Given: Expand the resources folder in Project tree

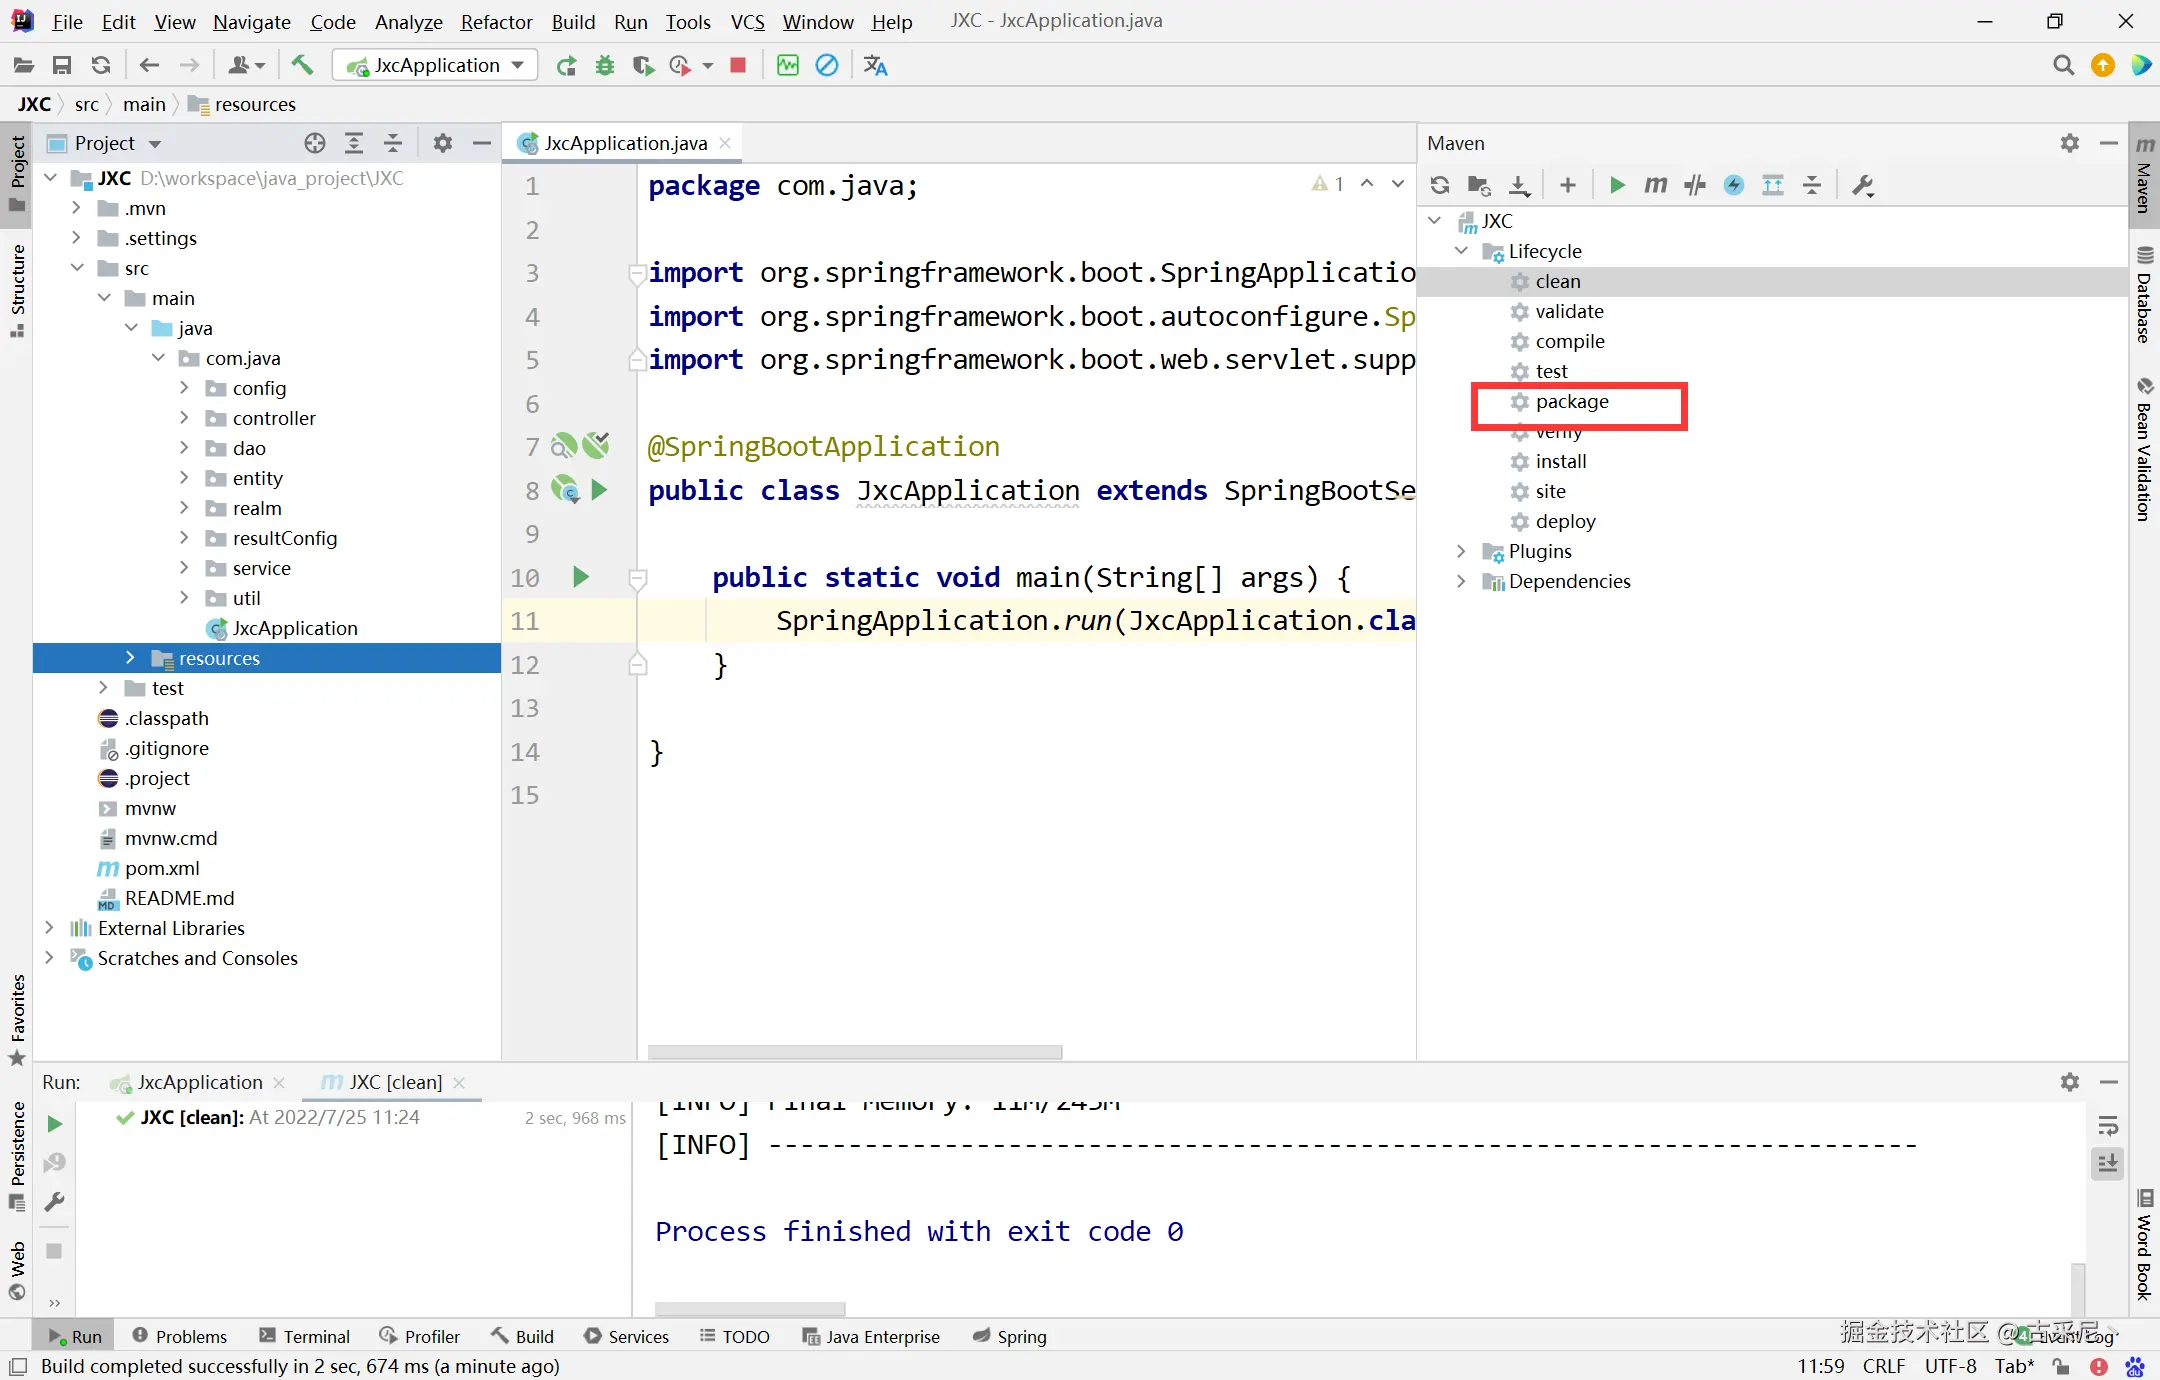Looking at the screenshot, I should pyautogui.click(x=130, y=657).
